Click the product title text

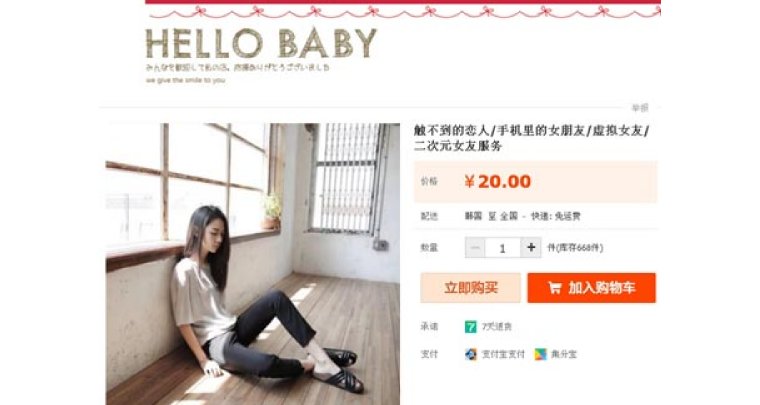(531, 138)
